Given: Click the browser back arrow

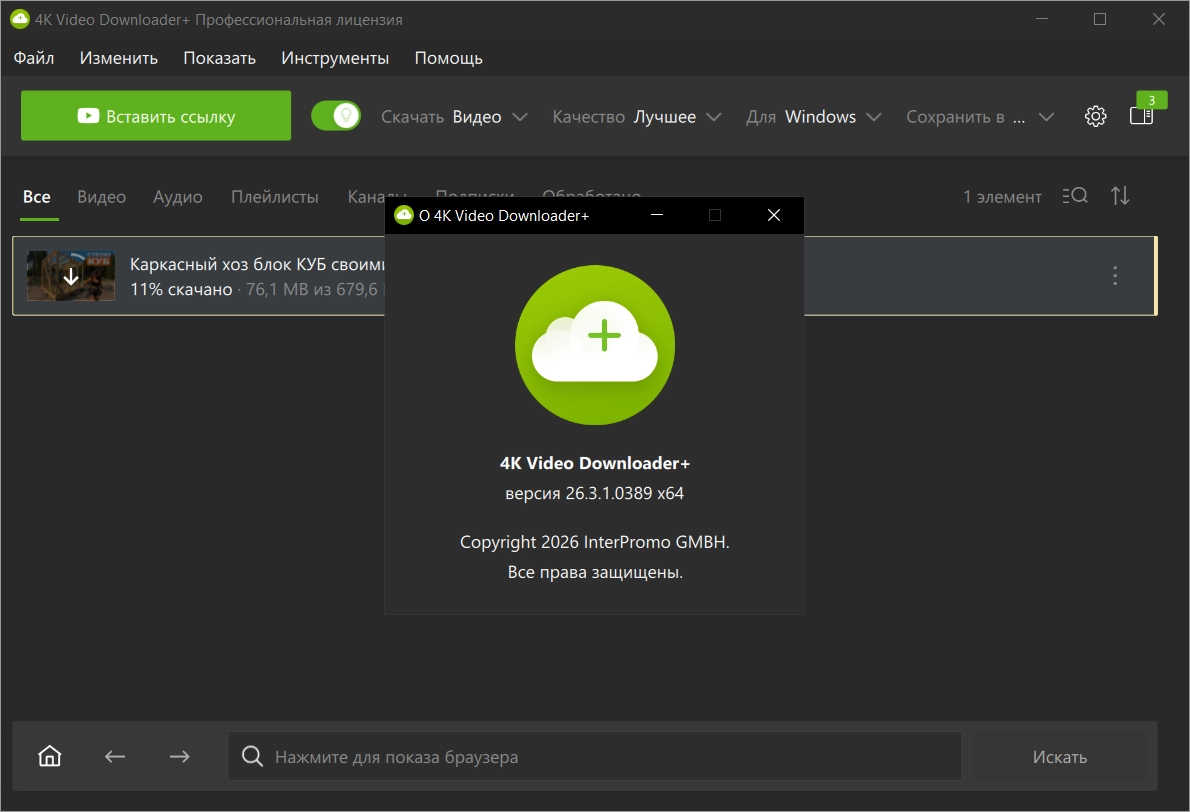Looking at the screenshot, I should [115, 756].
